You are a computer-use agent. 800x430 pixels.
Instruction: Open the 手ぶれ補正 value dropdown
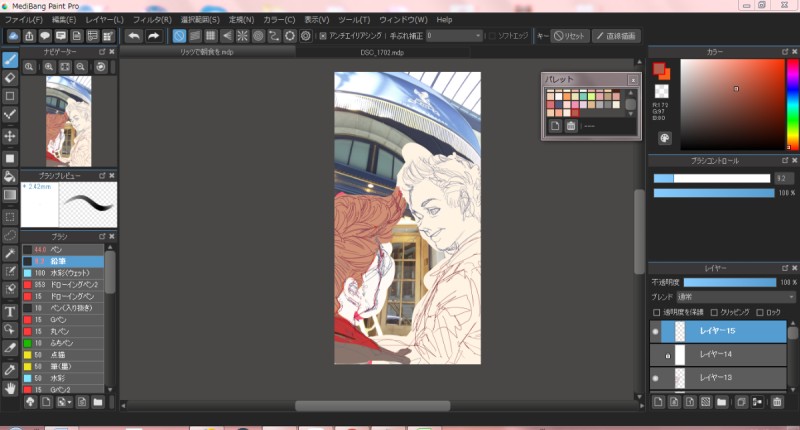coord(454,36)
